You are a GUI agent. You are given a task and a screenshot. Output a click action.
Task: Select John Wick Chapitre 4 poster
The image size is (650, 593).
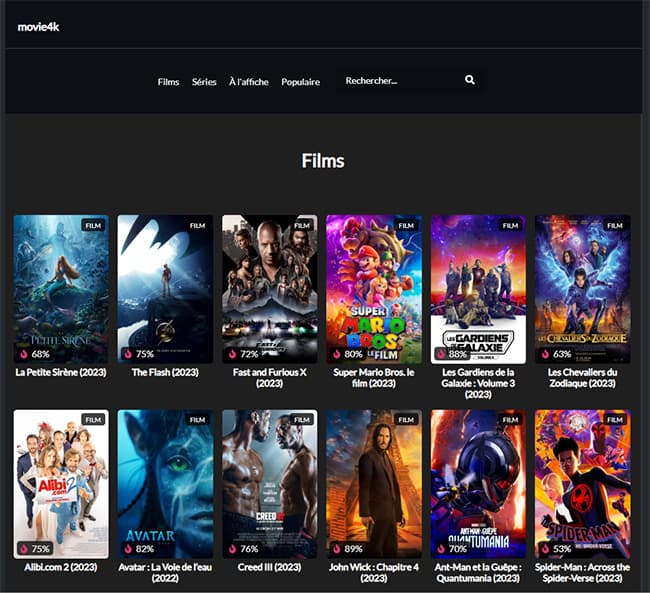pyautogui.click(x=374, y=484)
